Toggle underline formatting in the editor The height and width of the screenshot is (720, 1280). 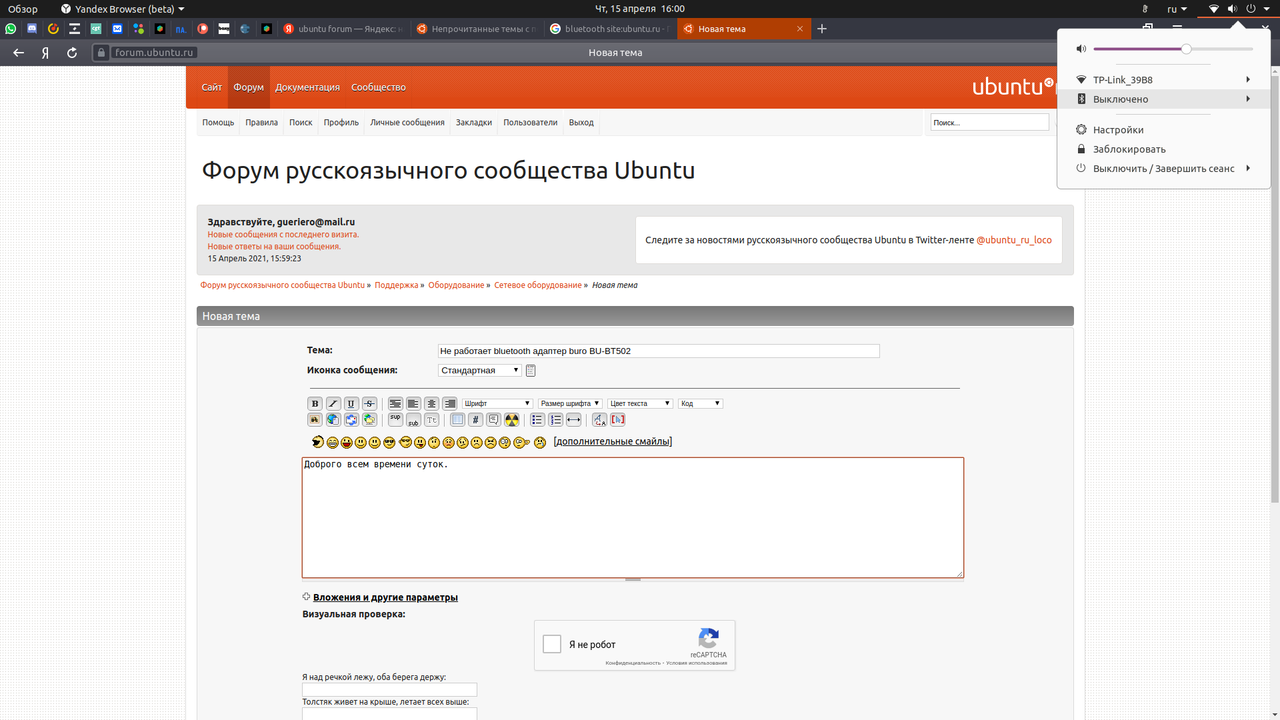[351, 402]
